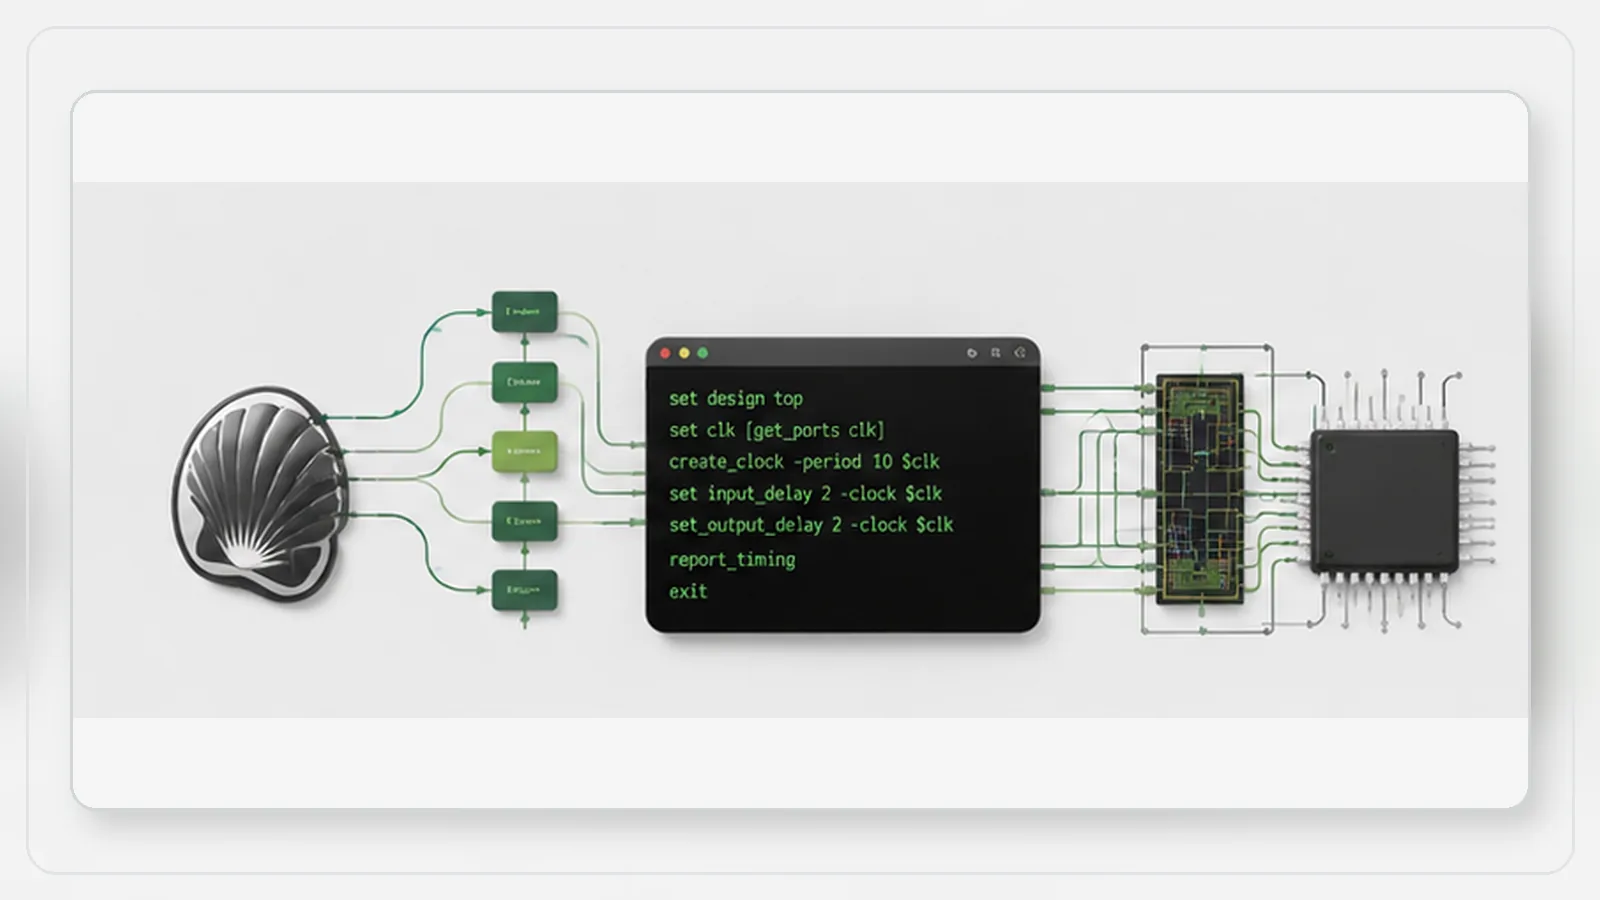Viewport: 1600px width, 900px height.
Task: Click the black microchip package graphic
Action: pos(1385,502)
